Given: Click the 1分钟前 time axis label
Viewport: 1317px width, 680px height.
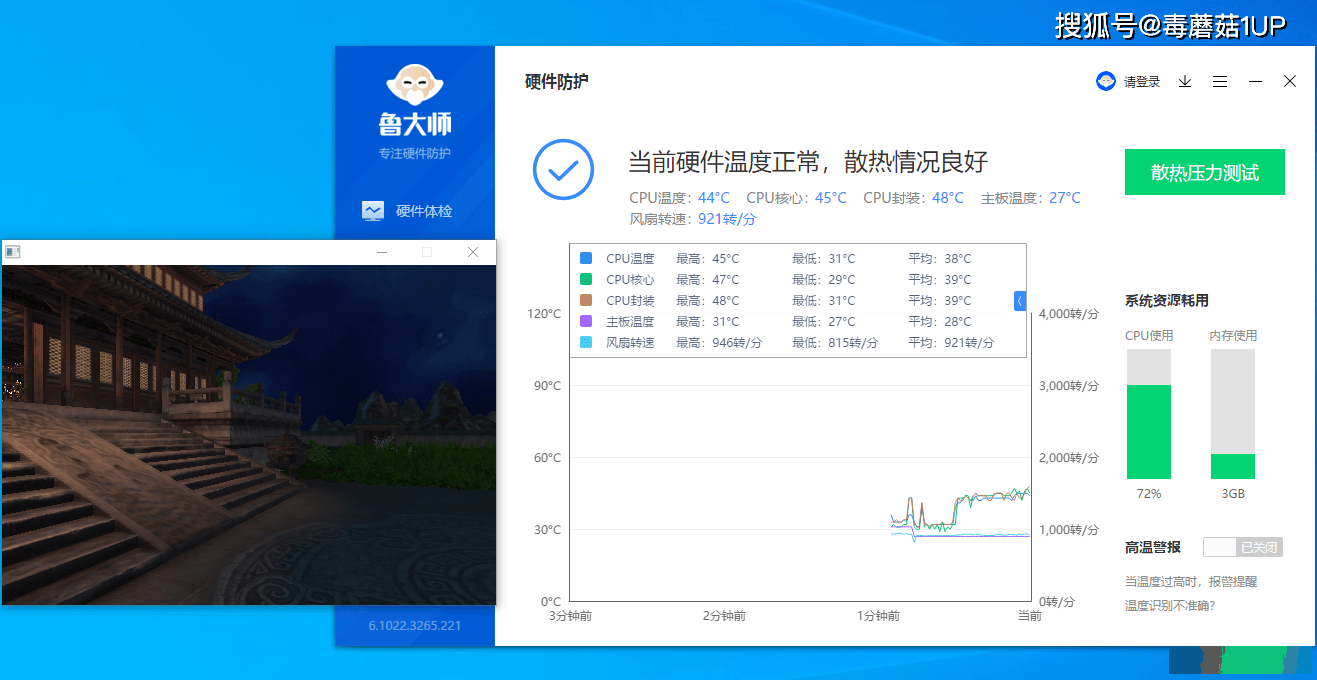Looking at the screenshot, I should point(878,616).
